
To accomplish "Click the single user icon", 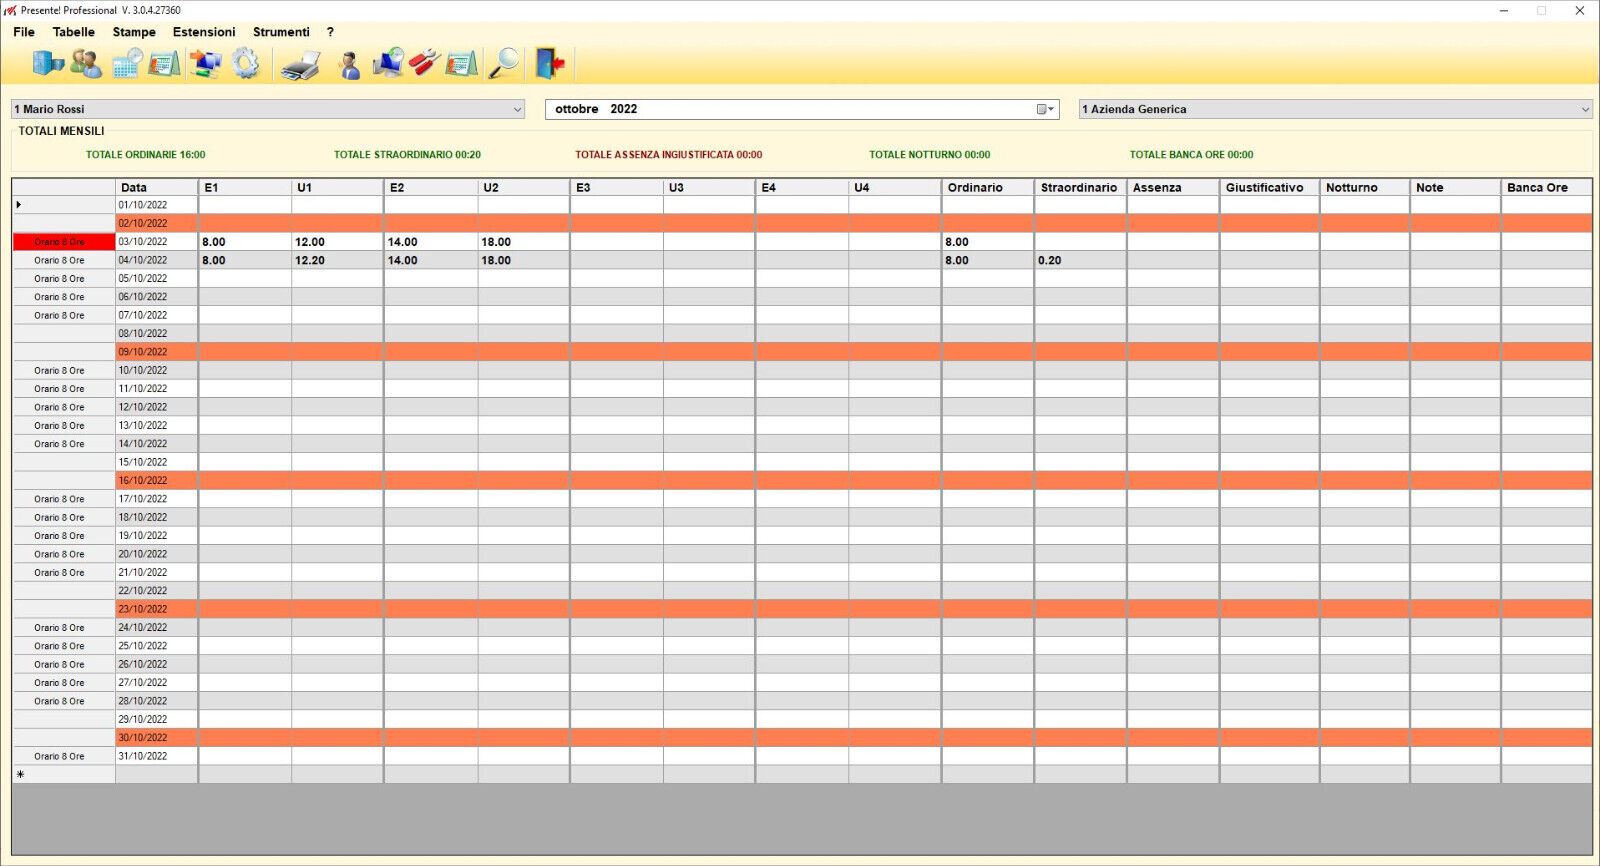I will [x=349, y=64].
